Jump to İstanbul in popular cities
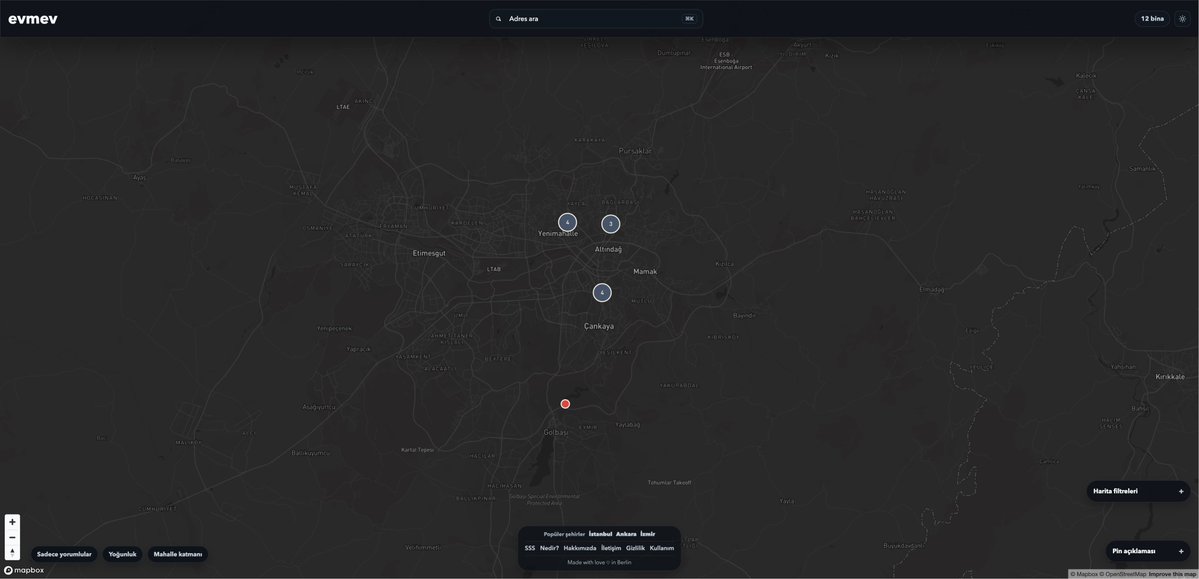Image resolution: width=1199 pixels, height=579 pixels. [x=600, y=534]
